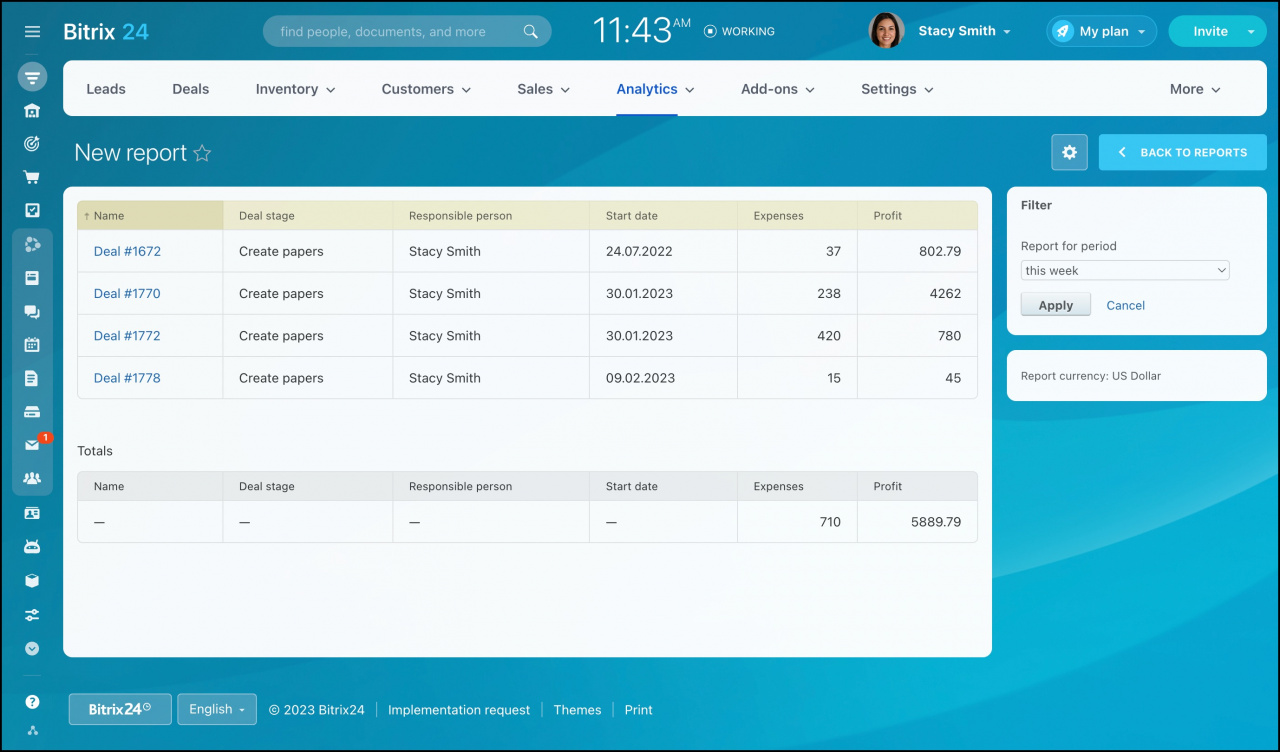Expand the Analytics menu

pos(655,89)
